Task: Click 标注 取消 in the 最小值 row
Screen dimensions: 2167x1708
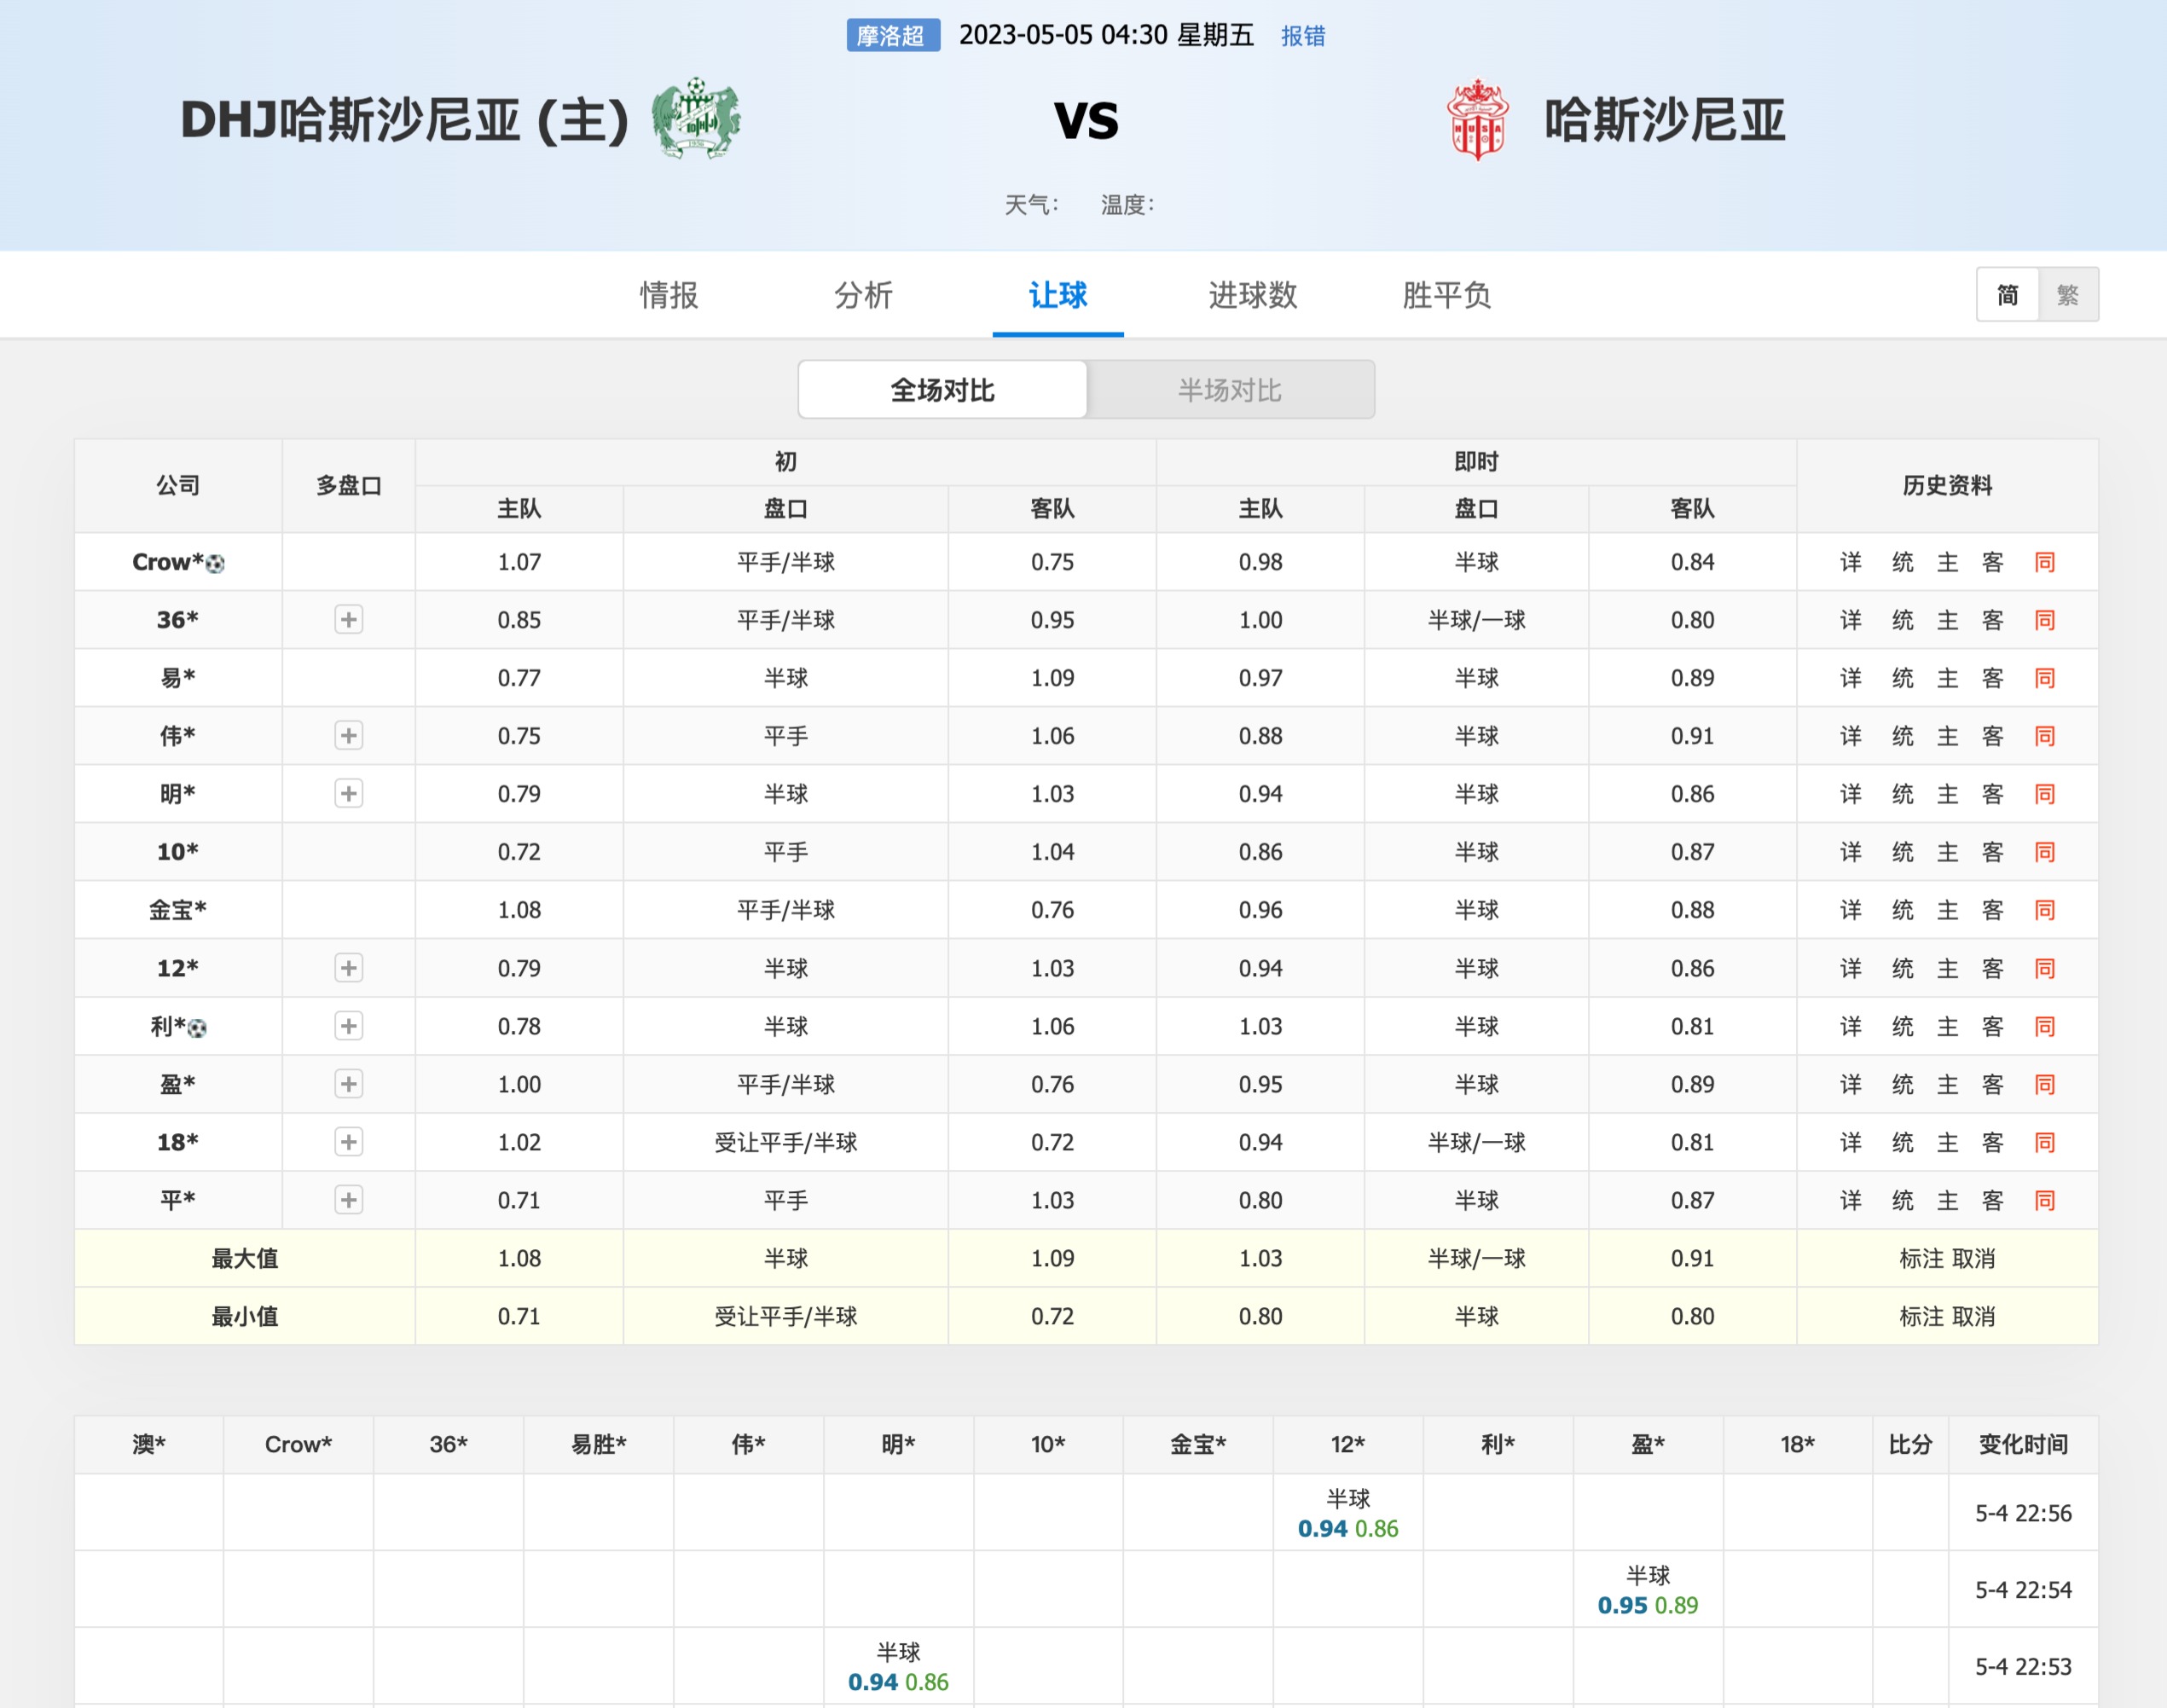Action: point(1947,1316)
